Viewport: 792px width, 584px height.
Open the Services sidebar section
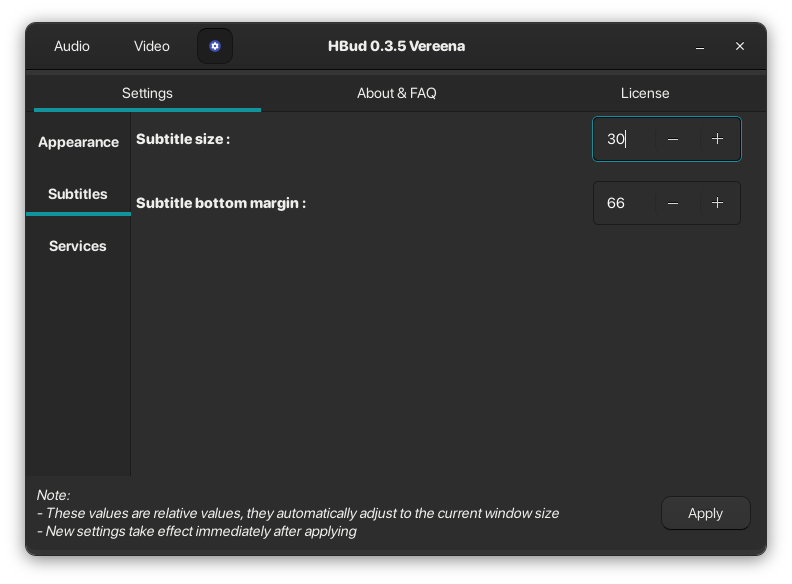click(78, 246)
